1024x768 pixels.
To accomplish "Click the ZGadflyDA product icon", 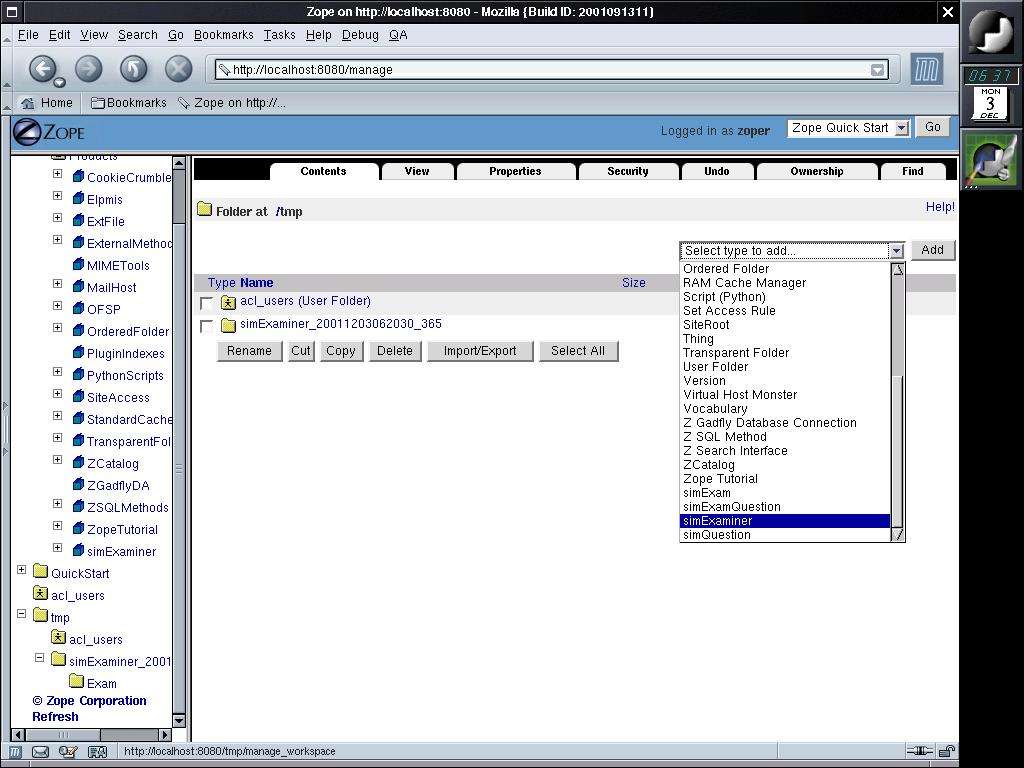I will coord(78,485).
